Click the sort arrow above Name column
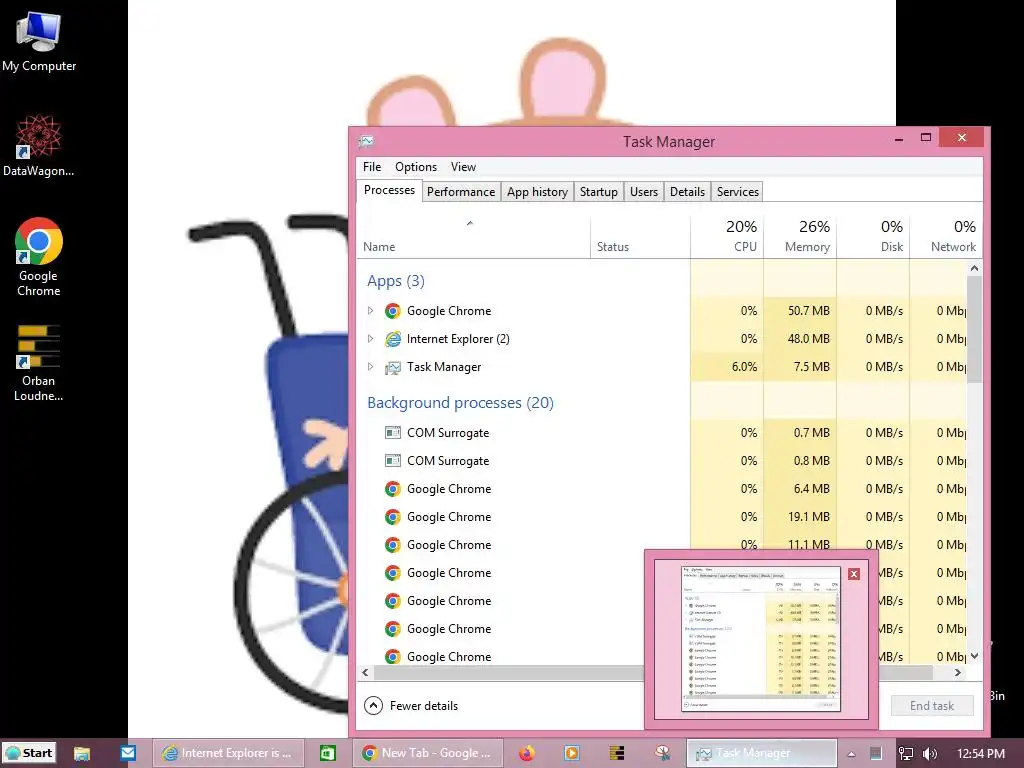 (470, 223)
